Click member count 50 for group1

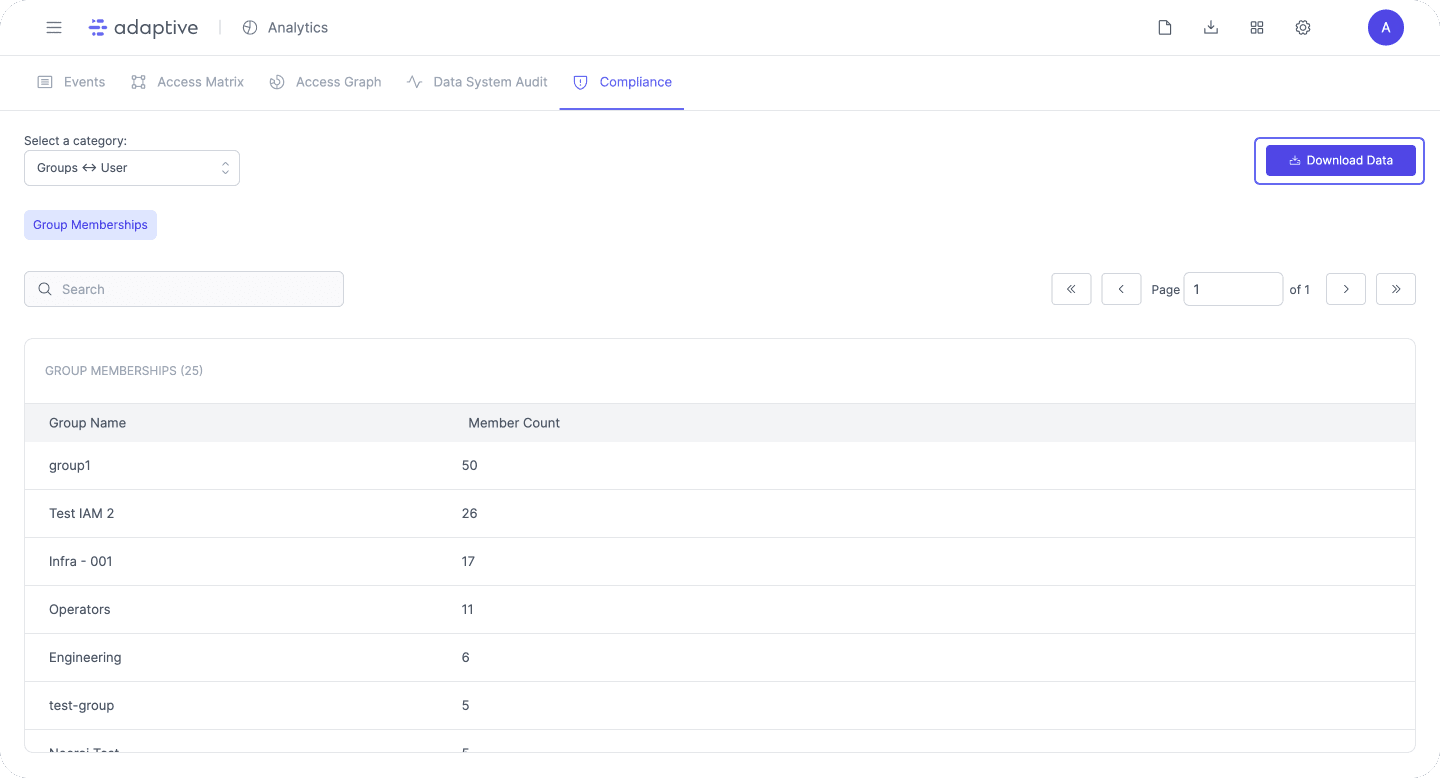tap(470, 466)
